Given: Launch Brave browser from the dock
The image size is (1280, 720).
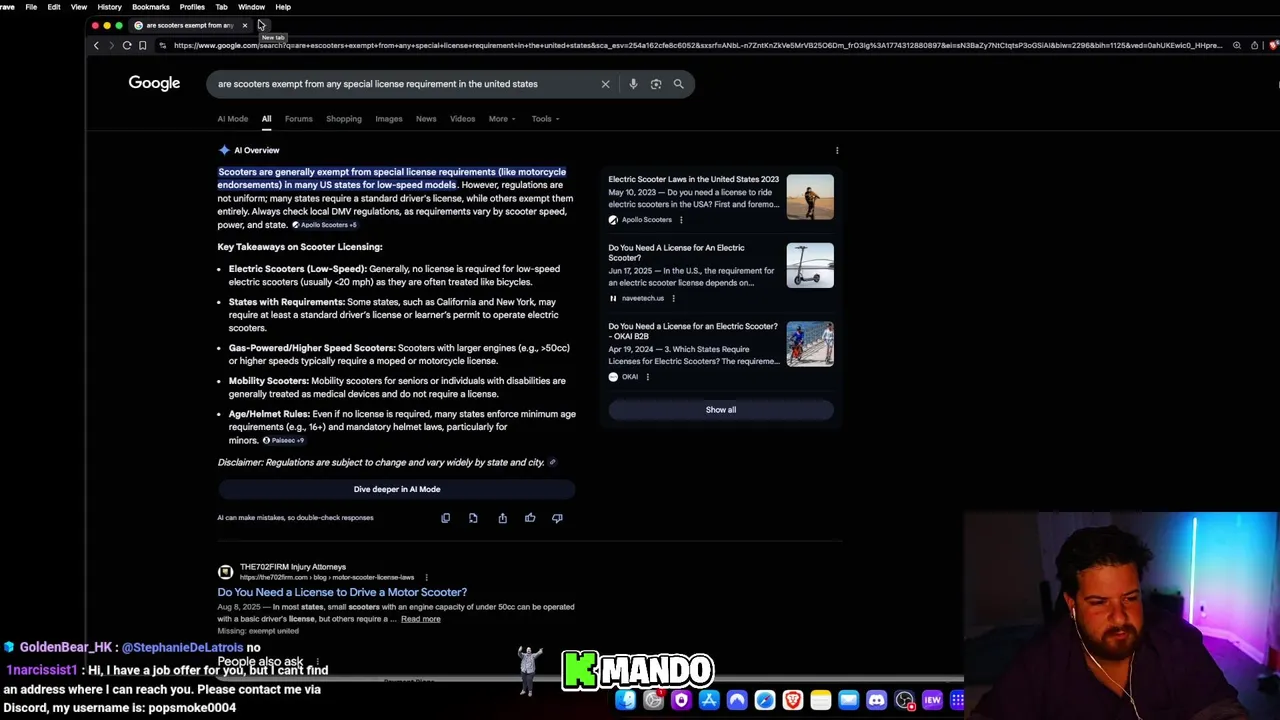Looking at the screenshot, I should coord(793,700).
